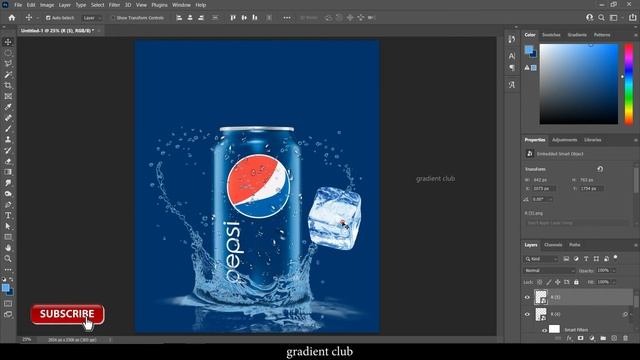Toggle the lock all padlock button

tap(576, 282)
